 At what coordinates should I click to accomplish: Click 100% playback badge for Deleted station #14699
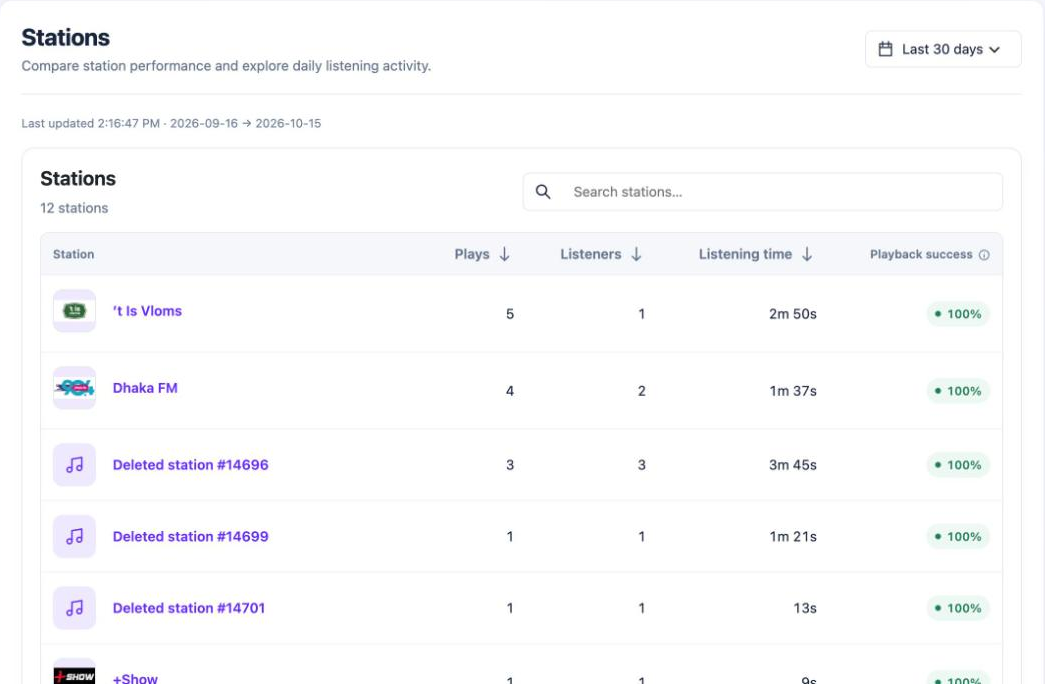958,537
